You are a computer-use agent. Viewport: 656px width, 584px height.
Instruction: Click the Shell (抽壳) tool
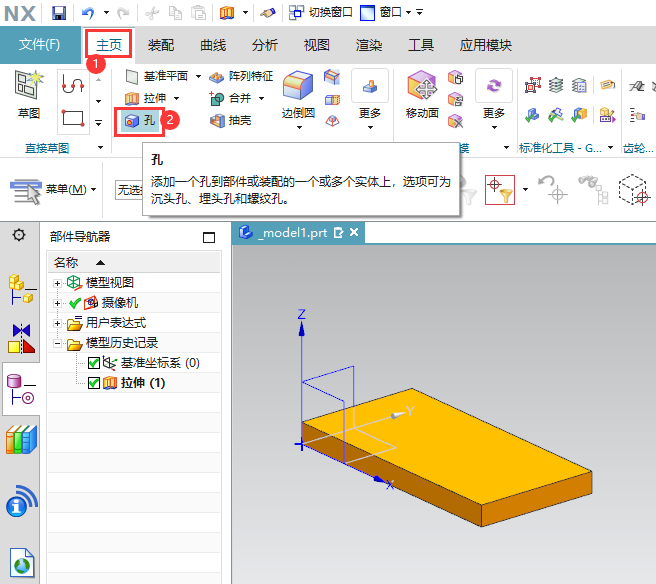(231, 121)
